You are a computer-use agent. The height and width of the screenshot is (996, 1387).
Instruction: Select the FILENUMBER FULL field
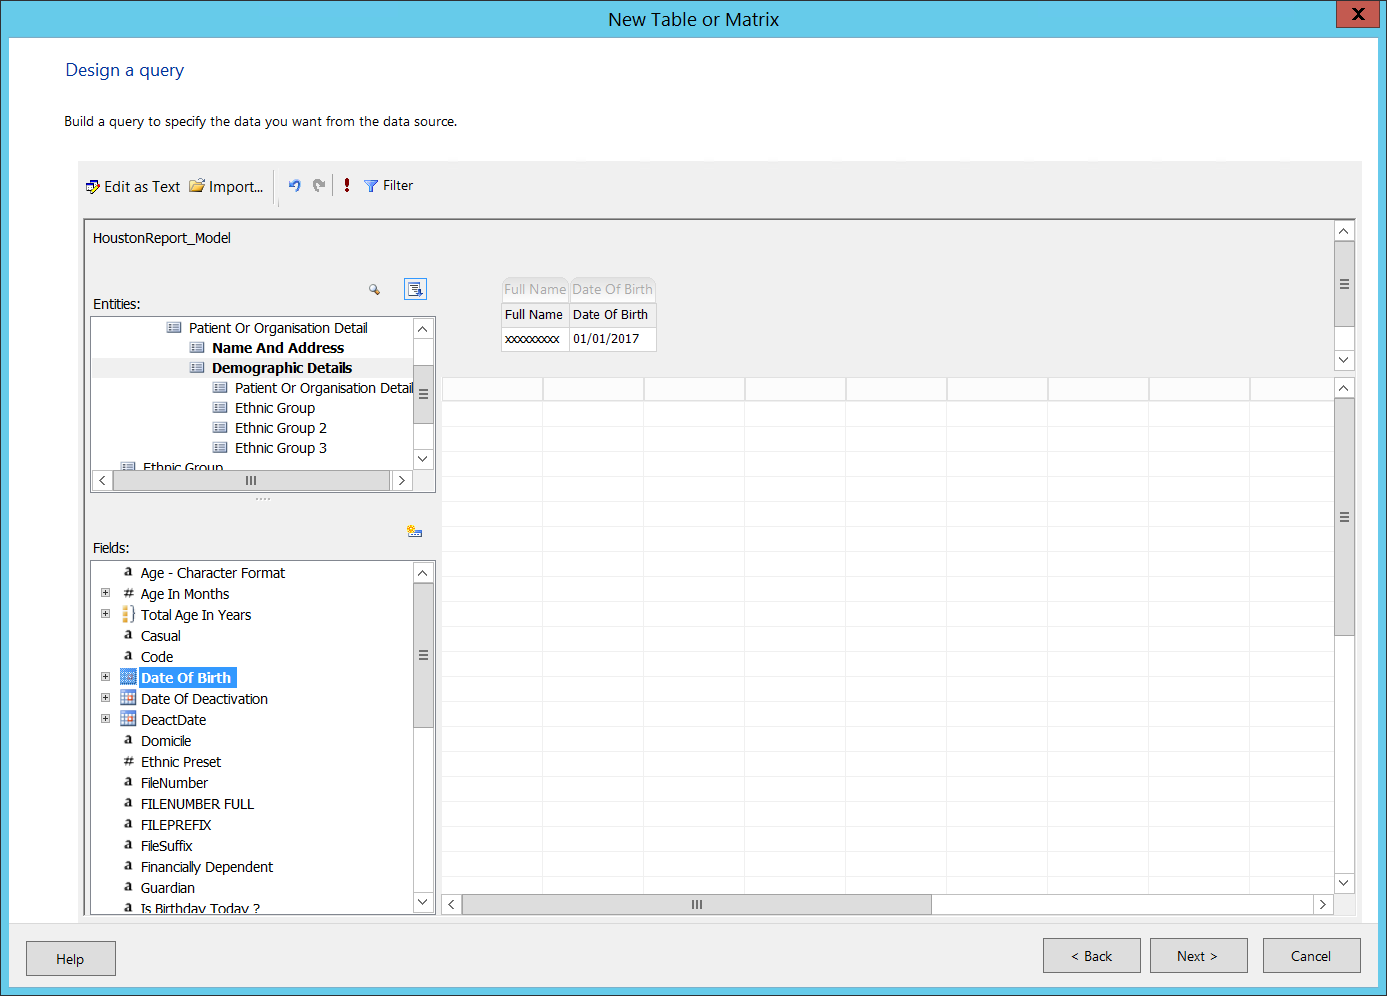point(197,804)
